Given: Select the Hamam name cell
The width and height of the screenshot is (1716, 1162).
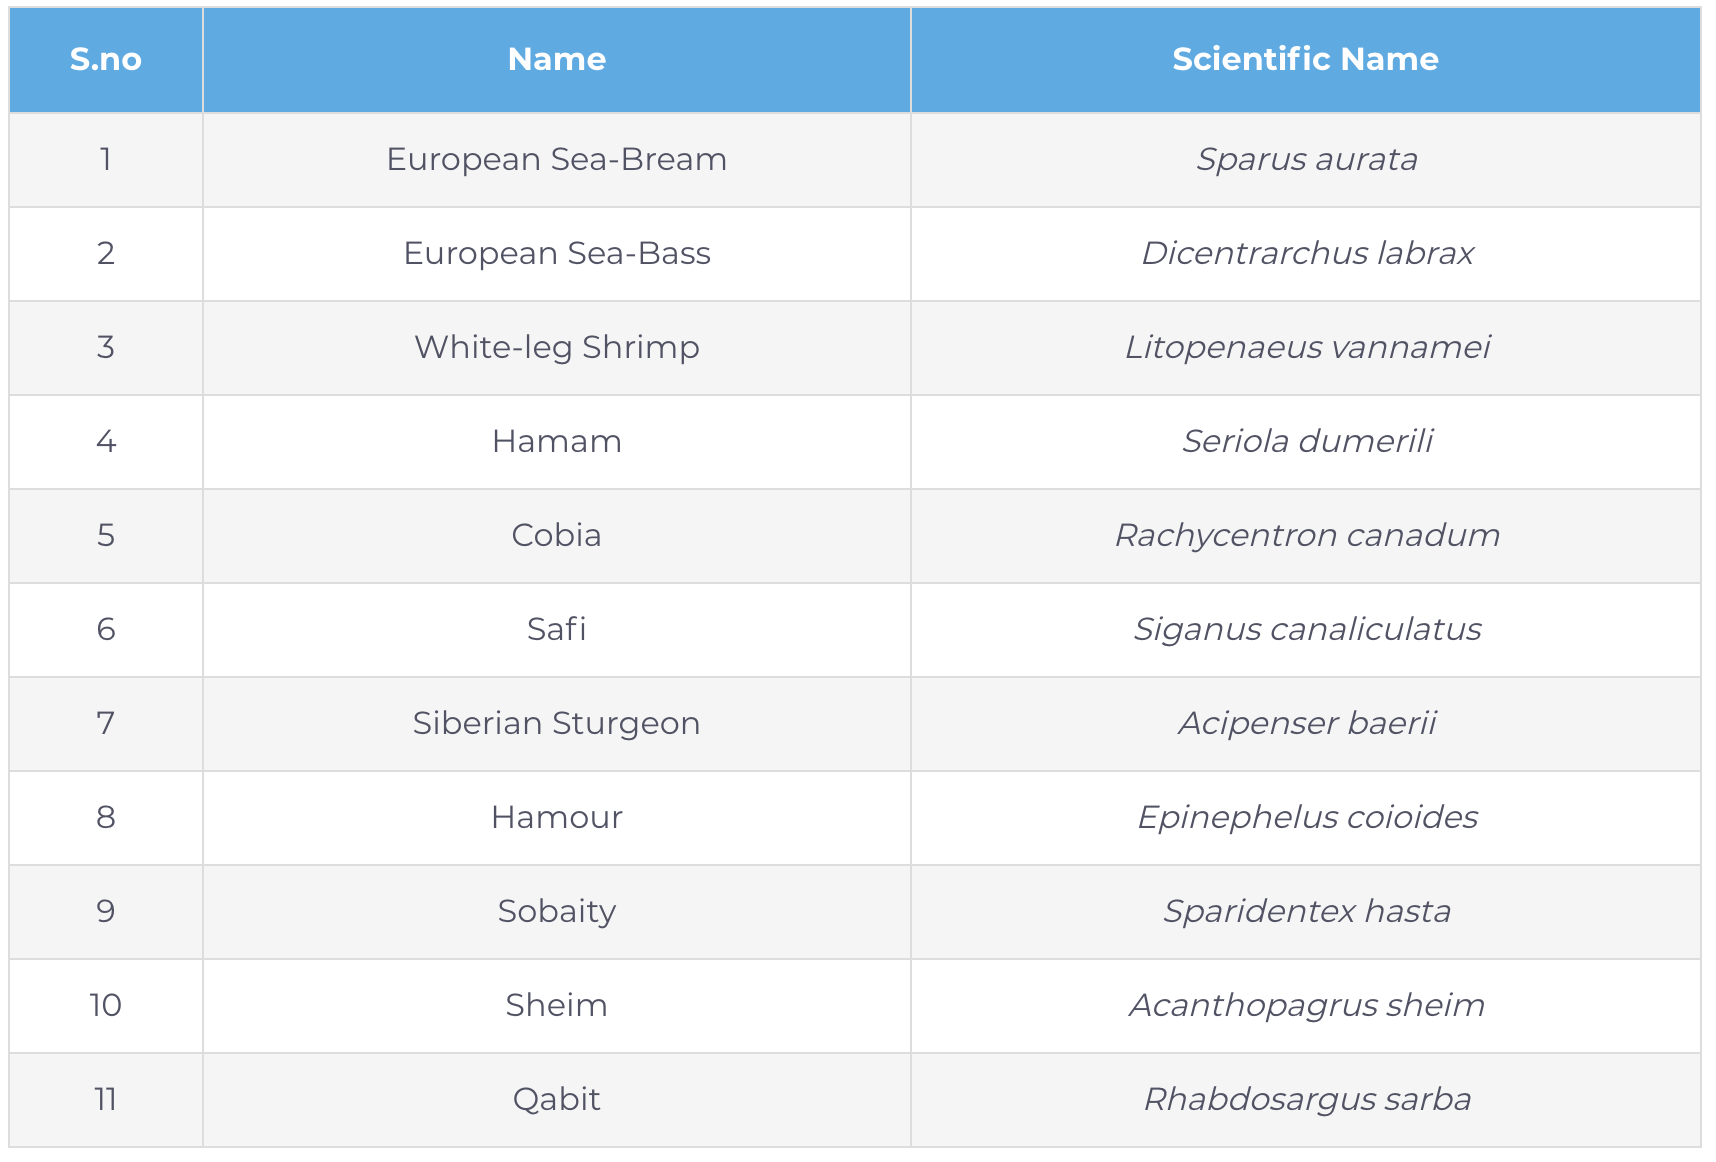Looking at the screenshot, I should click(556, 442).
